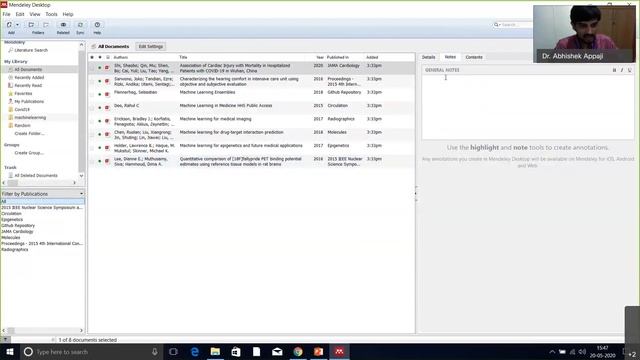The width and height of the screenshot is (640, 360).
Task: Open the Covid19 folder
Action: (22, 109)
